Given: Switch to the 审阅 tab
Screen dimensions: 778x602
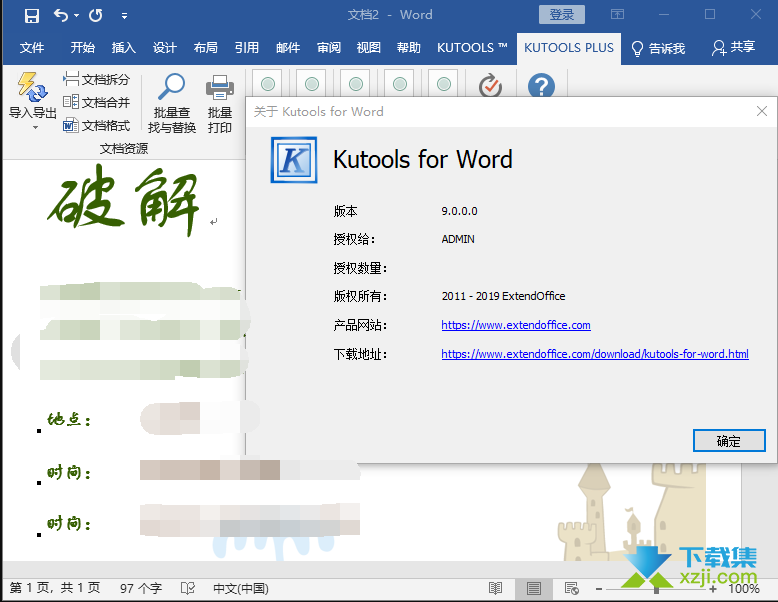Looking at the screenshot, I should point(329,48).
